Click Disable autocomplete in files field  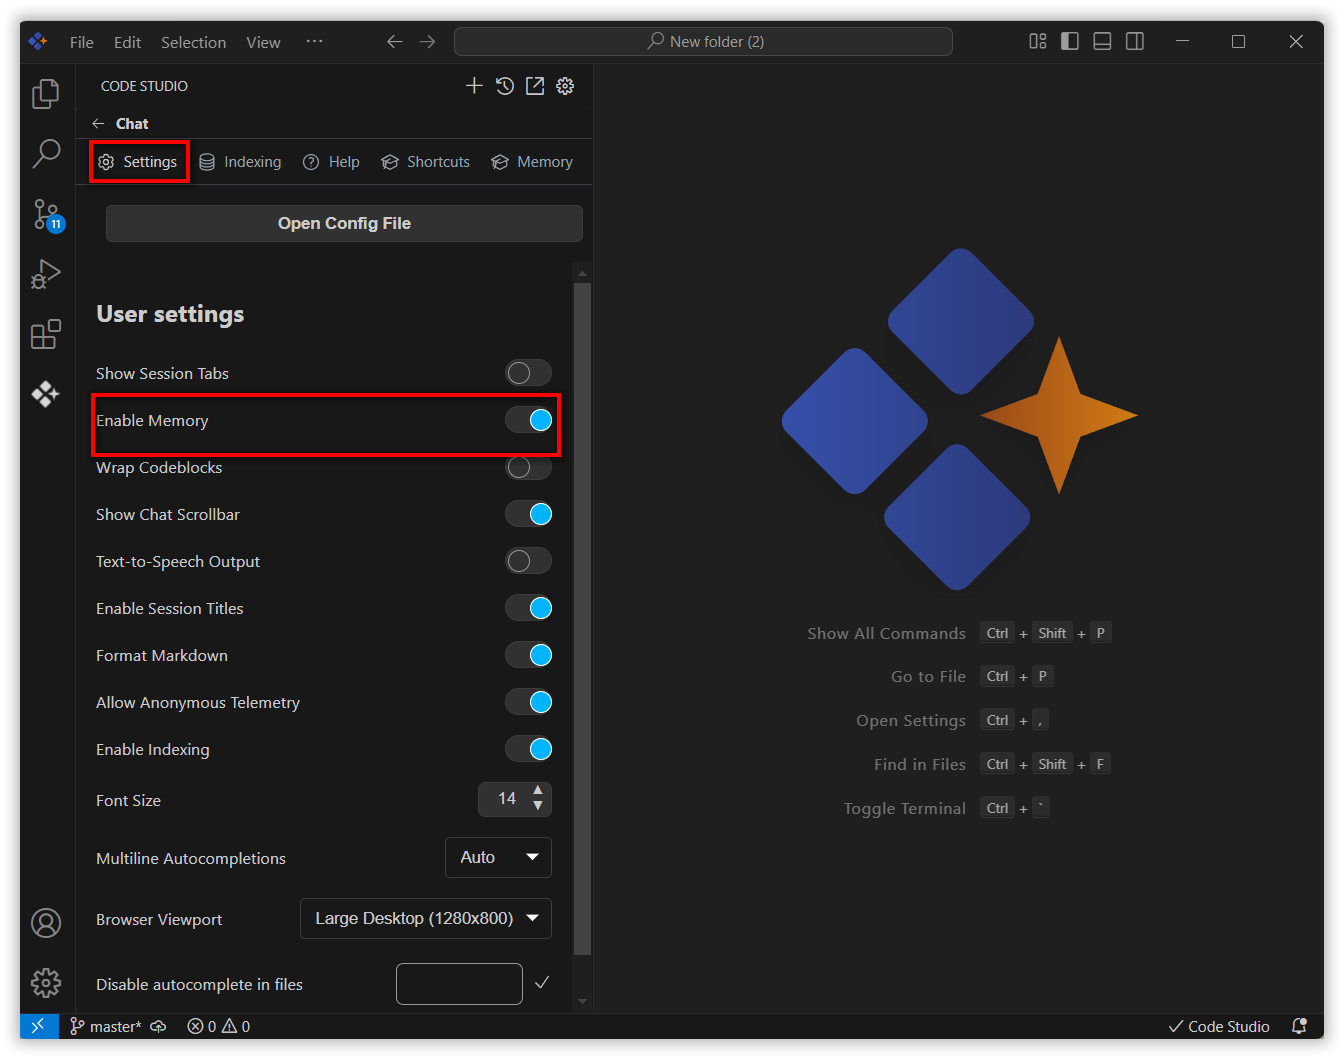click(x=459, y=984)
